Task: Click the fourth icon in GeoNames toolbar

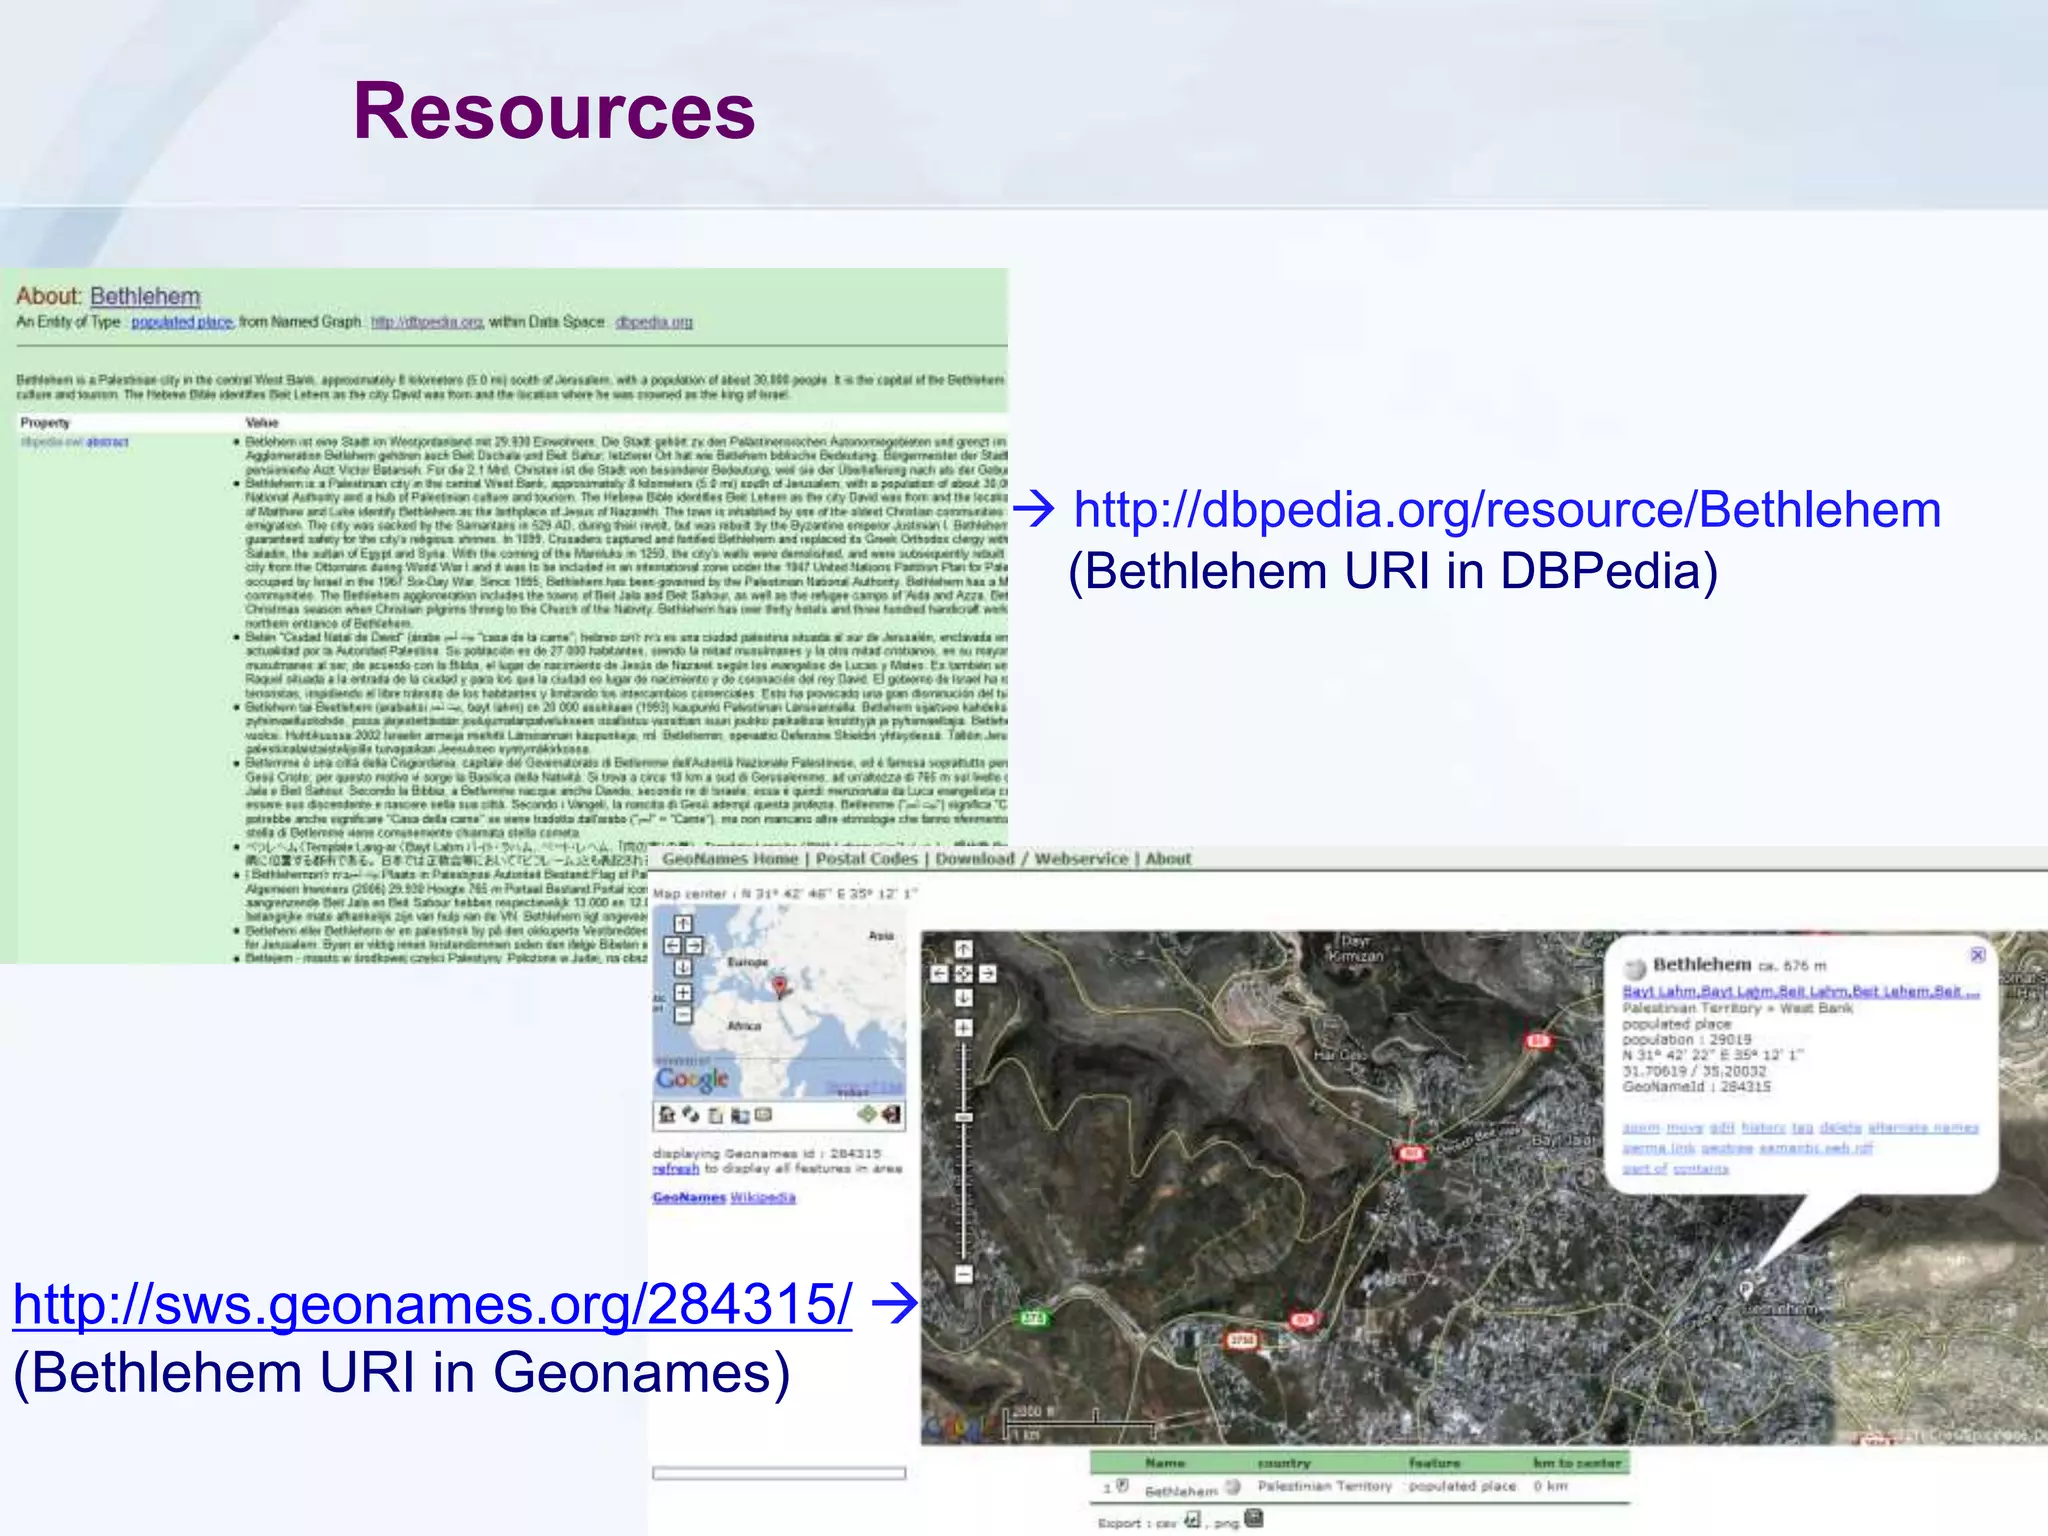Action: point(740,1115)
